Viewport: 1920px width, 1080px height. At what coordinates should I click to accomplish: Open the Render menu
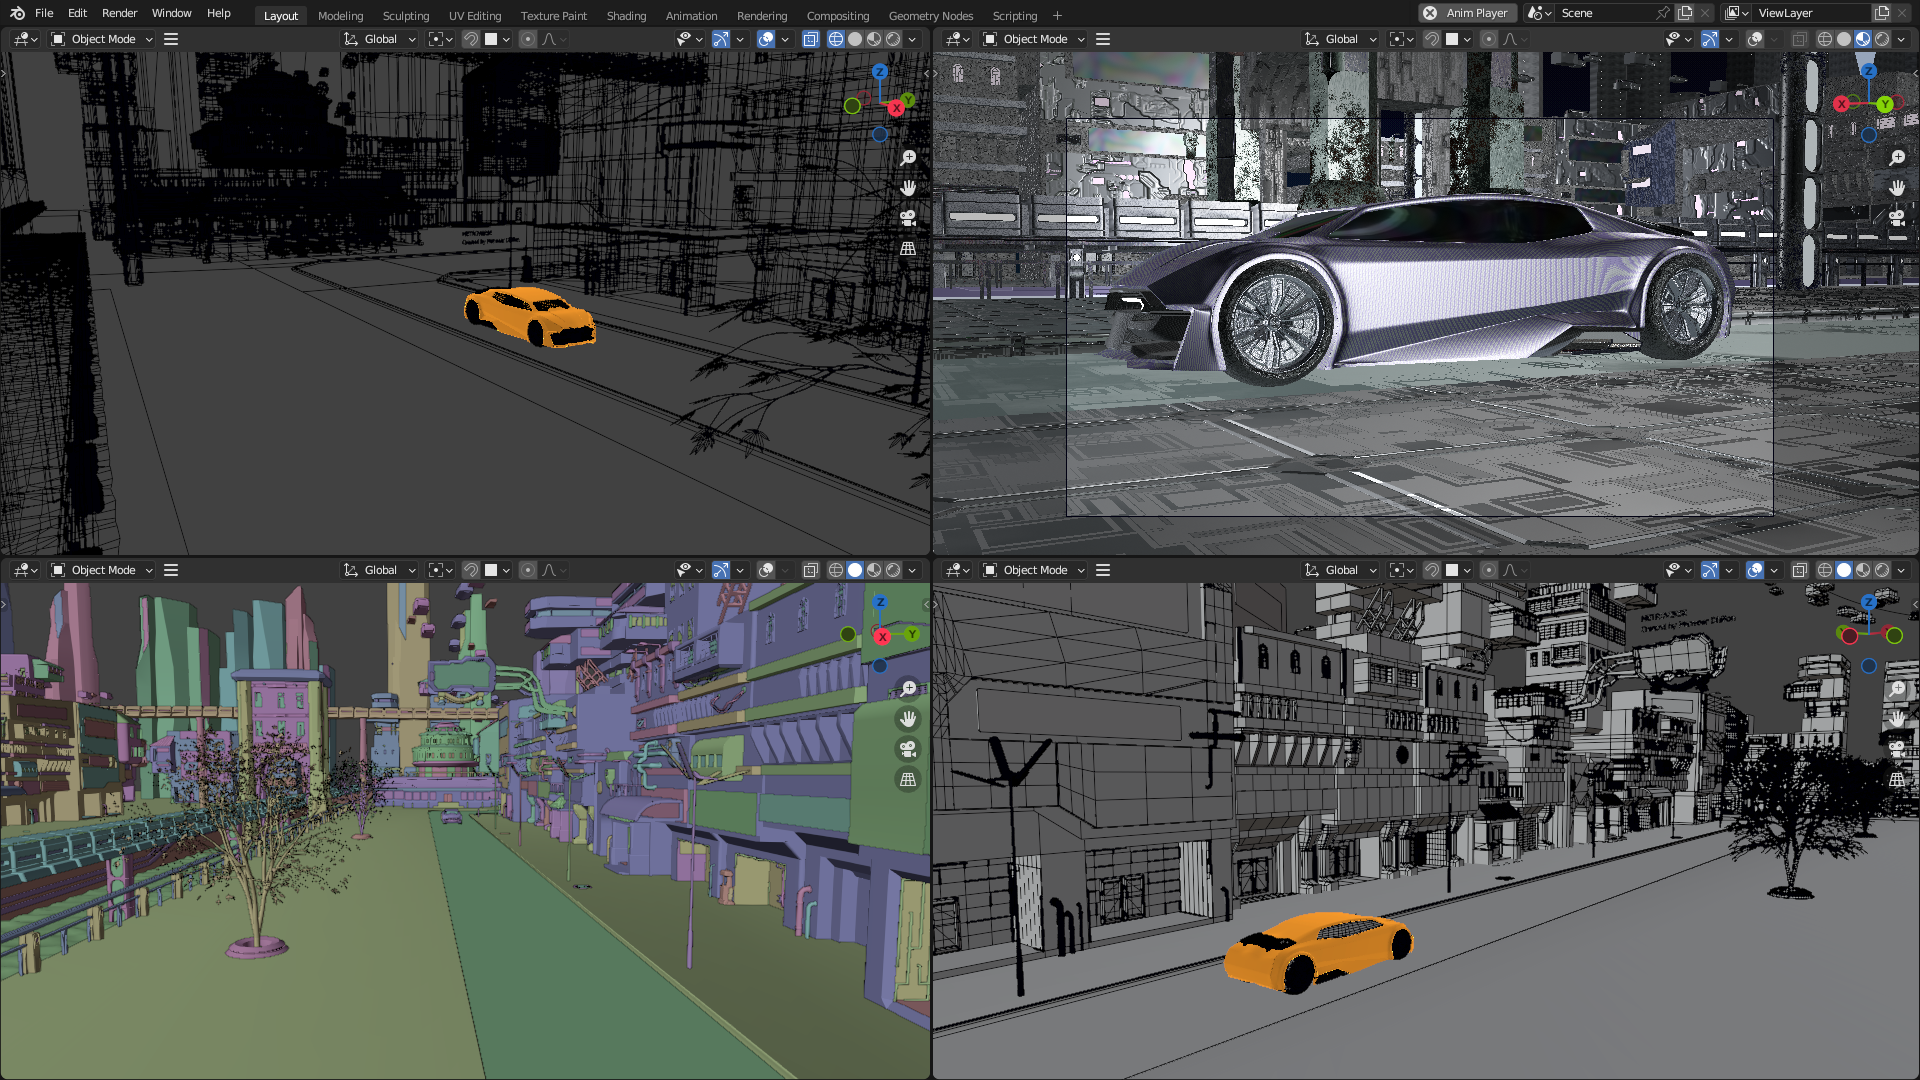pyautogui.click(x=119, y=13)
